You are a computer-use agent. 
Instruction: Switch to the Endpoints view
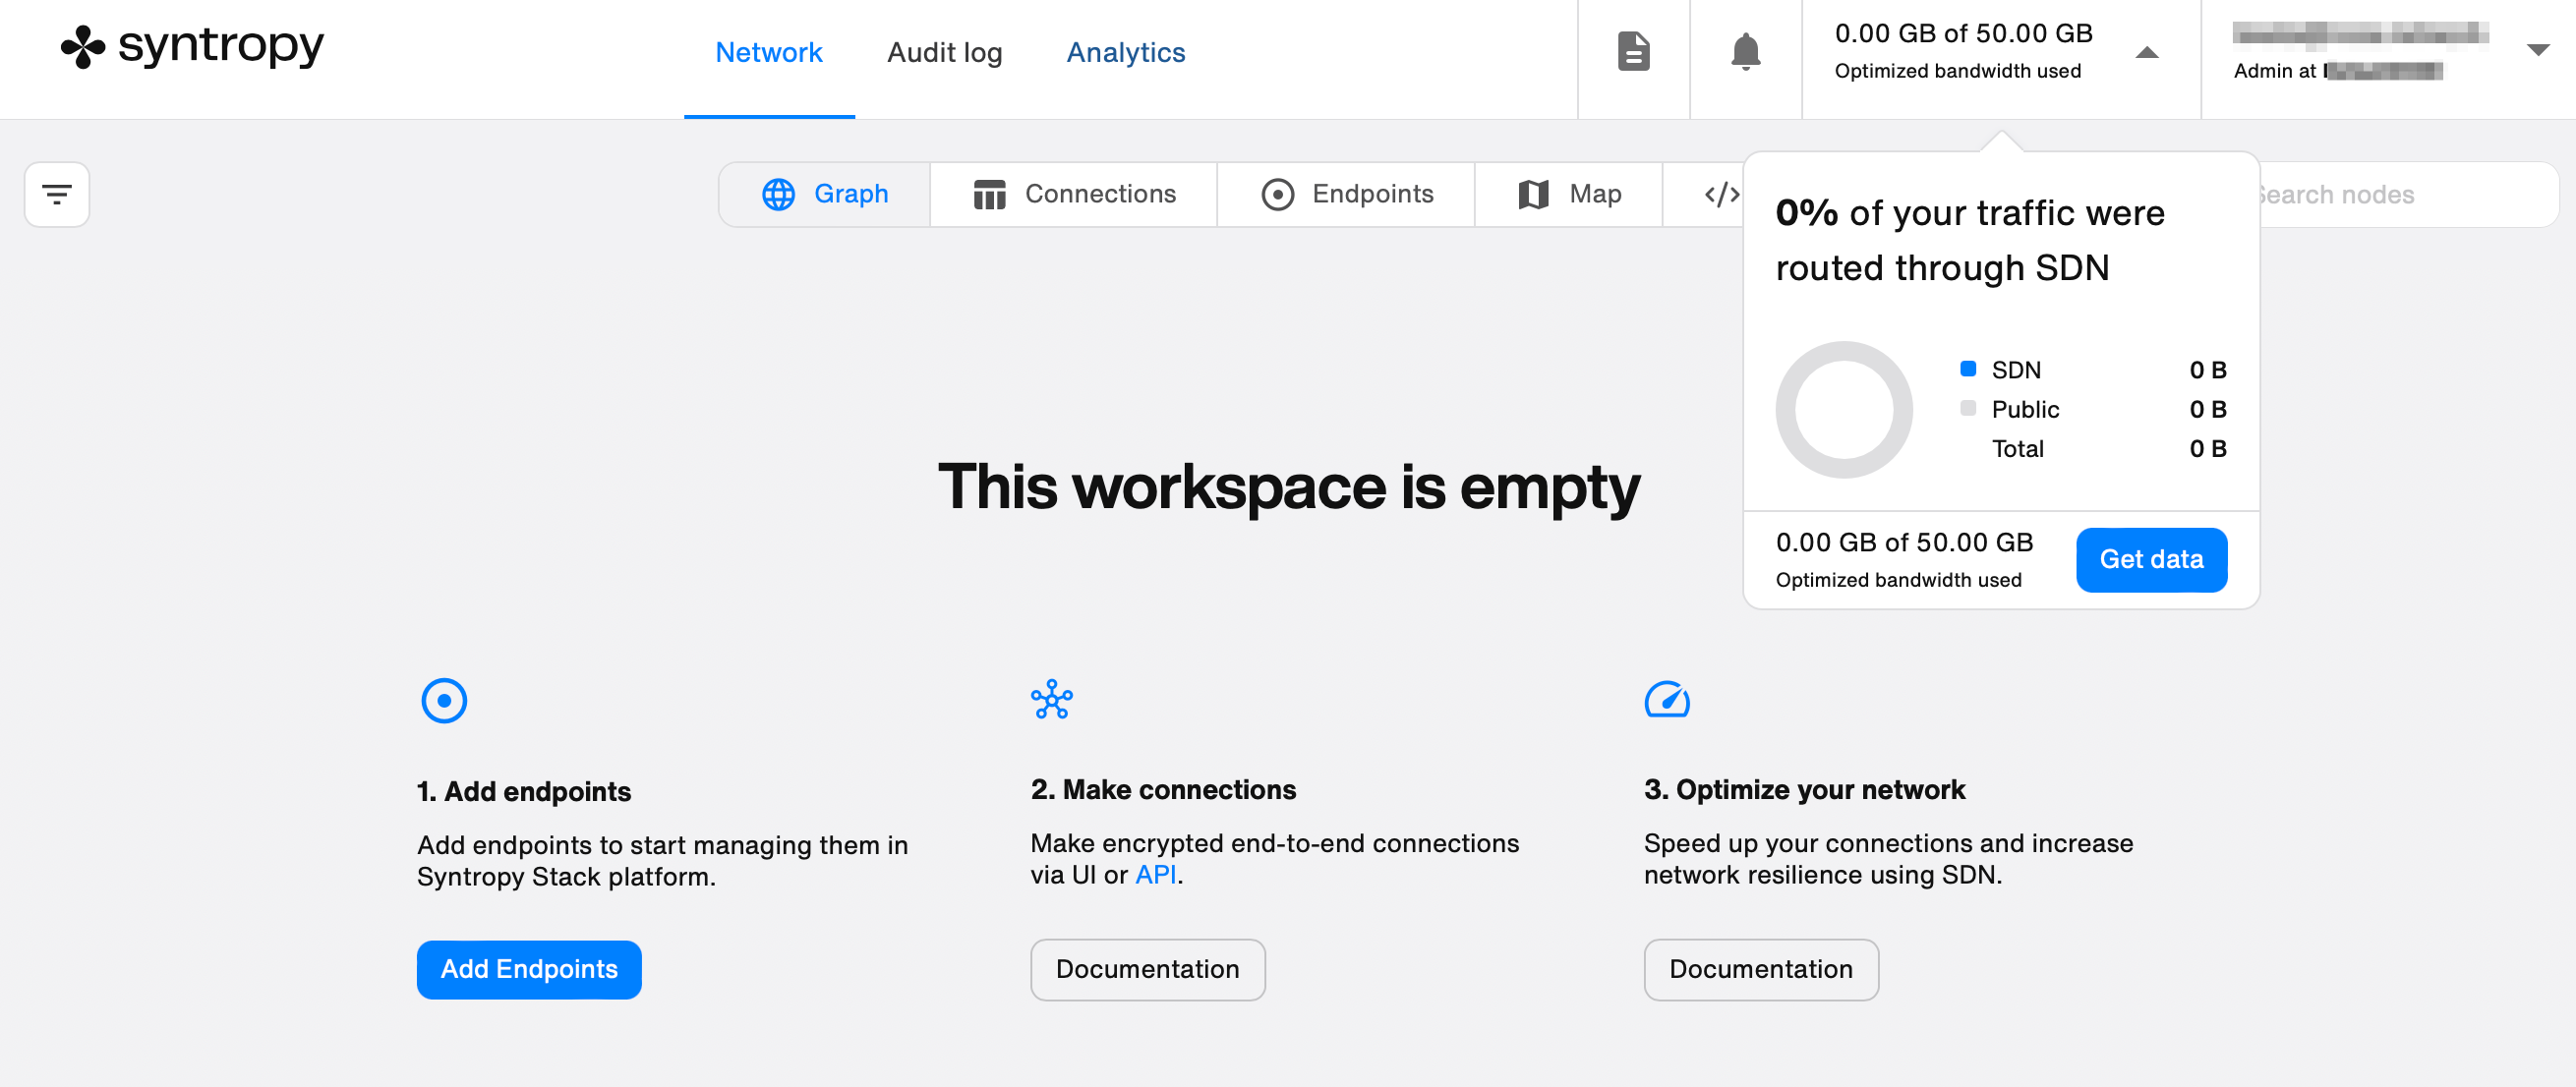tap(1347, 194)
